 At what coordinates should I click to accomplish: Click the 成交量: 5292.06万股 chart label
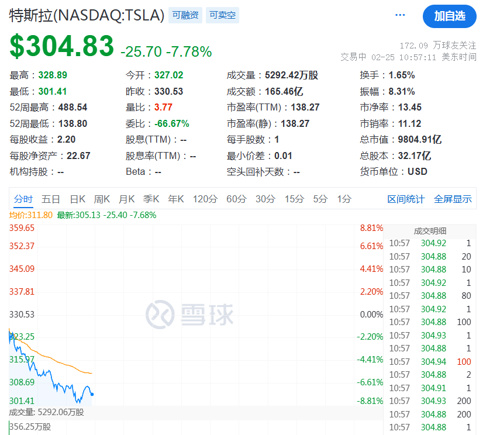point(46,413)
